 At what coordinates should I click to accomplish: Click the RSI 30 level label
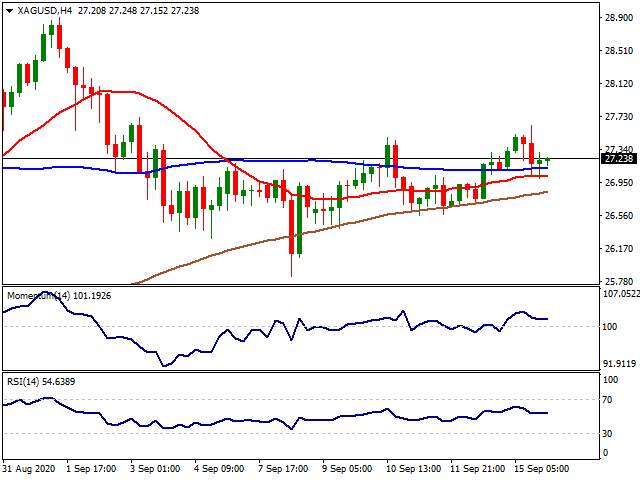point(607,433)
